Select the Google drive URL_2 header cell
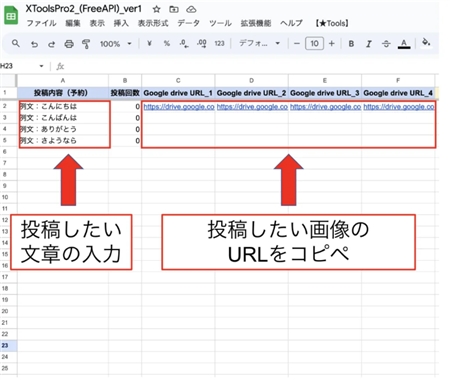This screenshot has width=450, height=380. 251,93
